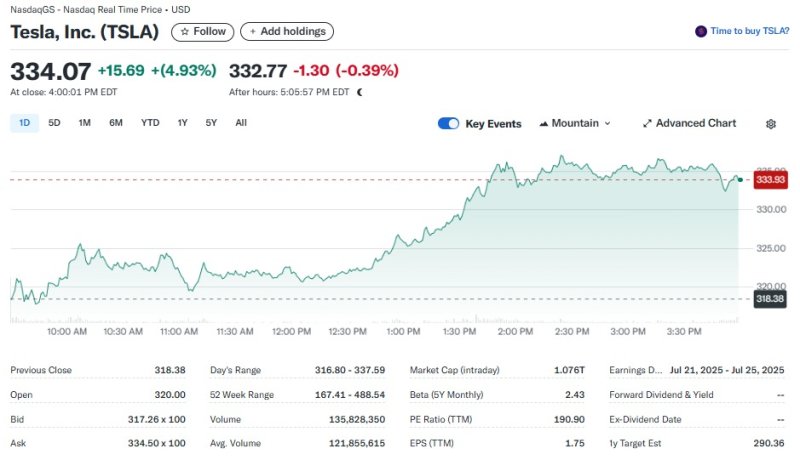Click the 318.38 previous close chart label
This screenshot has width=800, height=460.
(770, 298)
